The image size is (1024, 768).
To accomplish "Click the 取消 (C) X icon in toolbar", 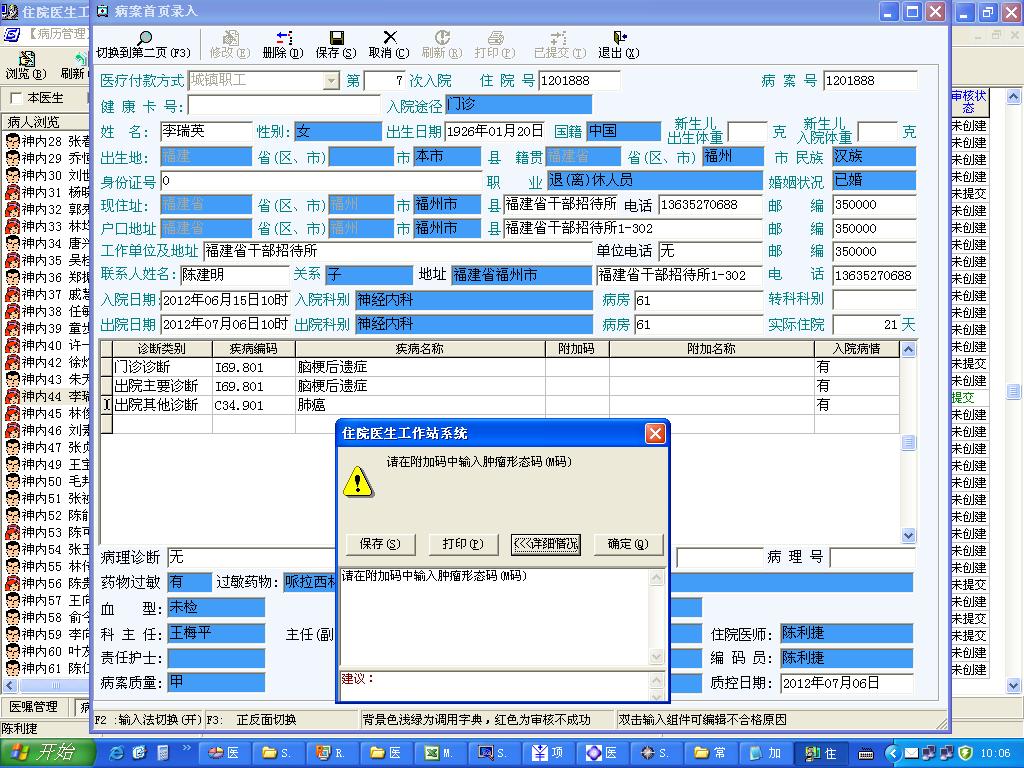I will coord(390,37).
